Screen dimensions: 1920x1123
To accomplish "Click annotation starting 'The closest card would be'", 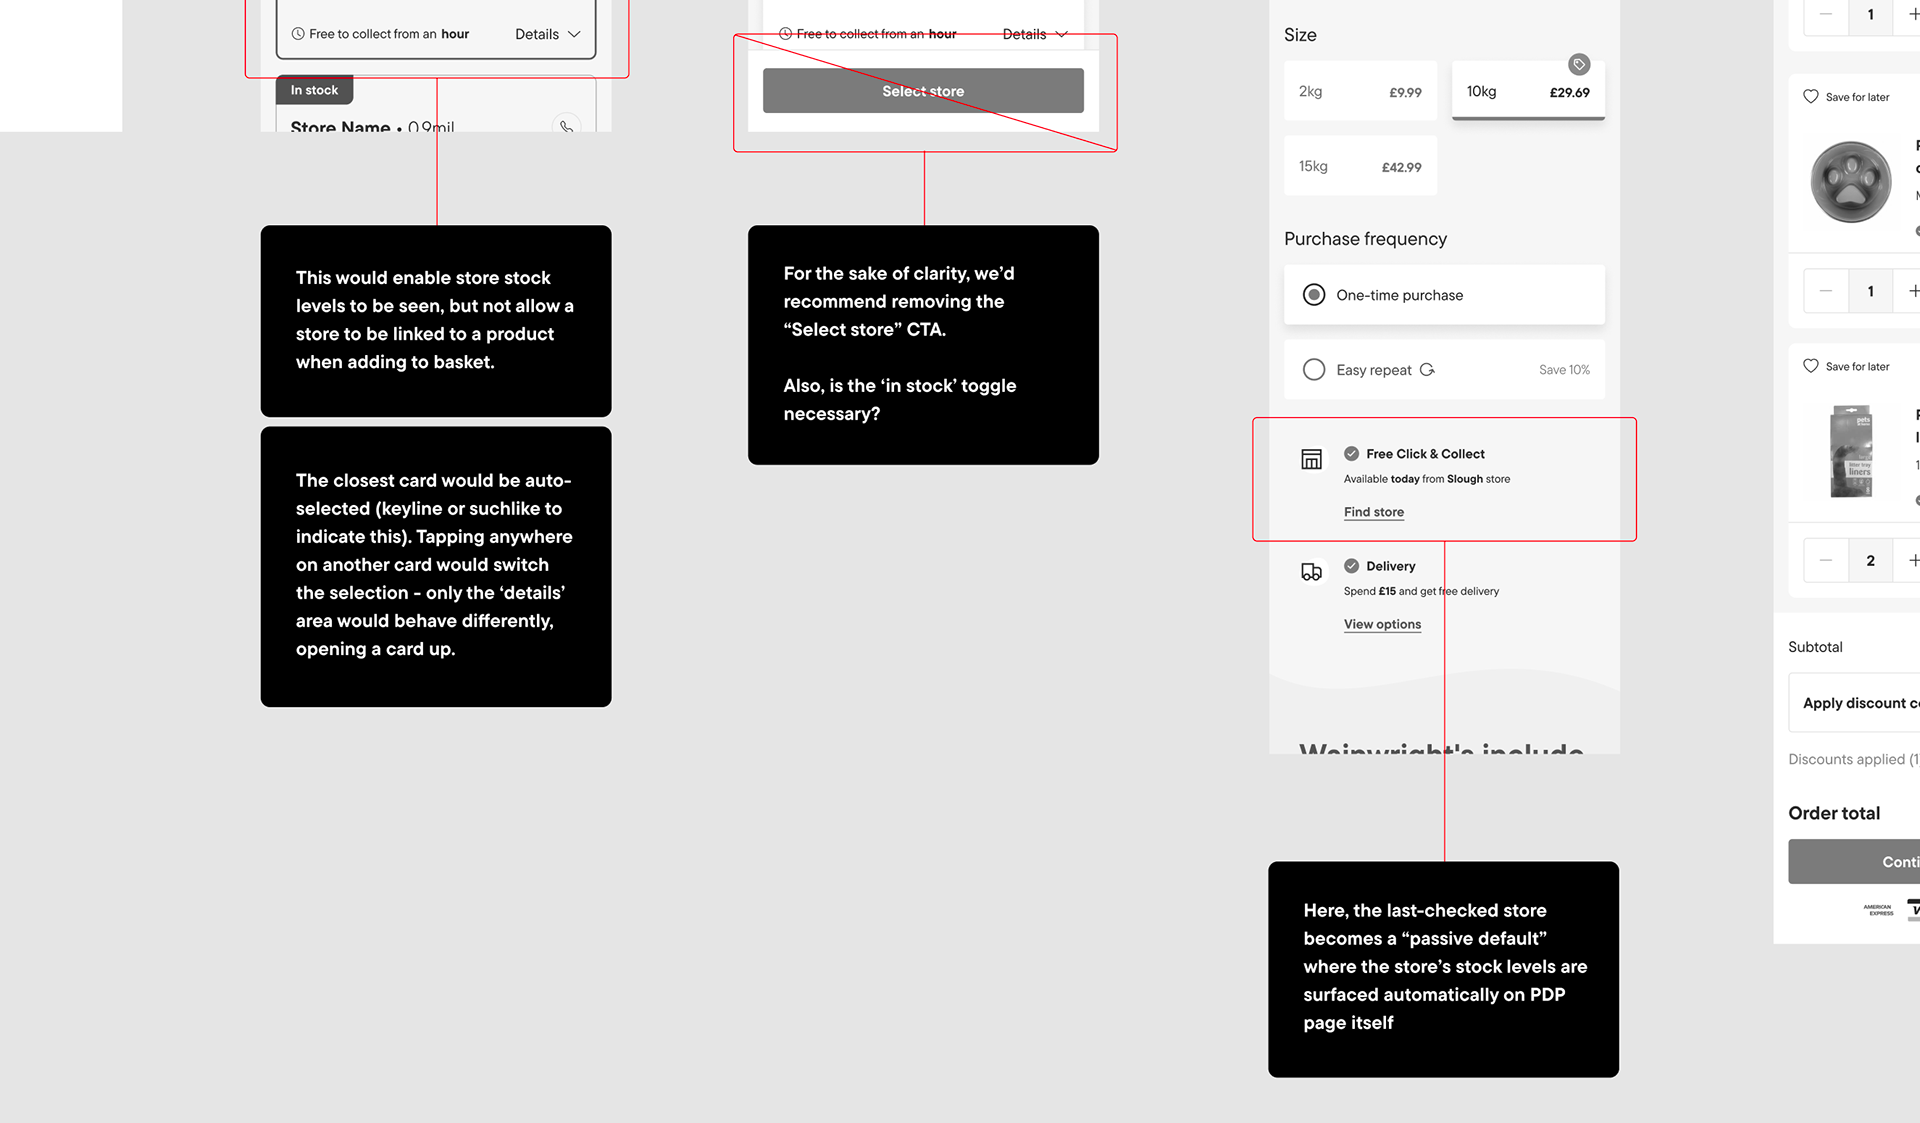I will pyautogui.click(x=436, y=567).
